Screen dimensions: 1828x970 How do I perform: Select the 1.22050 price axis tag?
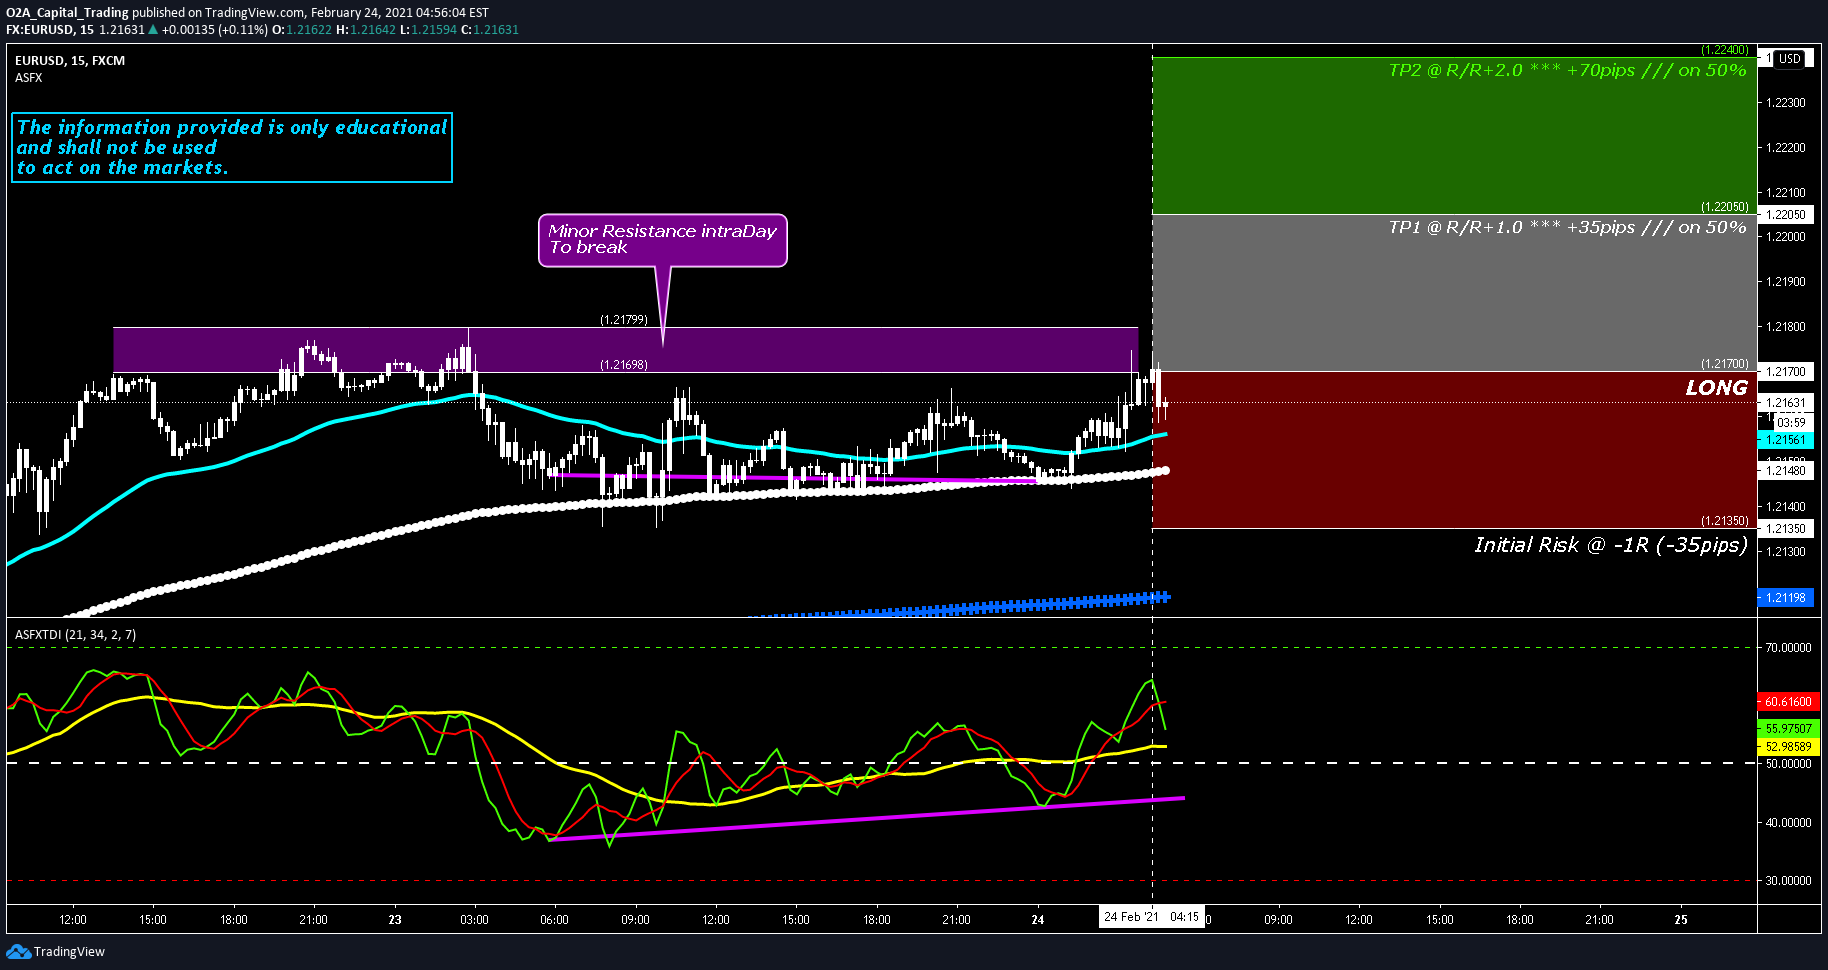coord(1785,215)
